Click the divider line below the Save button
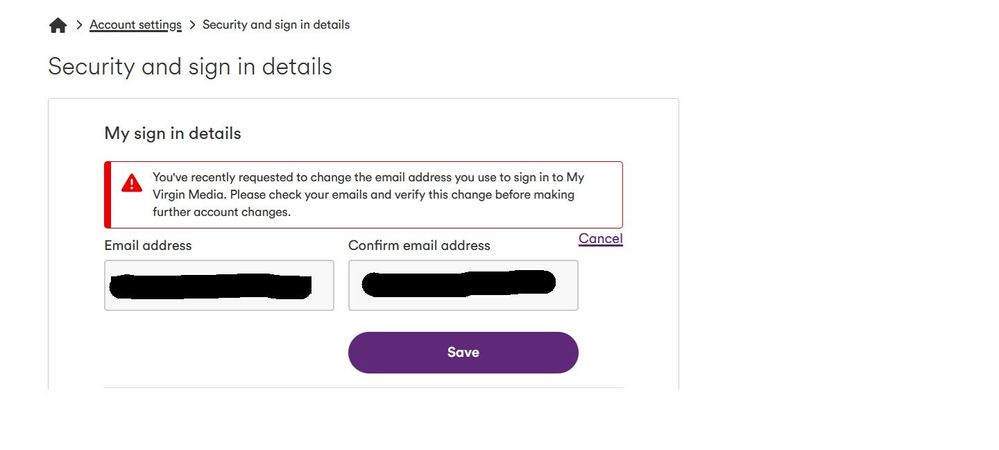Screen dimensions: 999x450 364,388
